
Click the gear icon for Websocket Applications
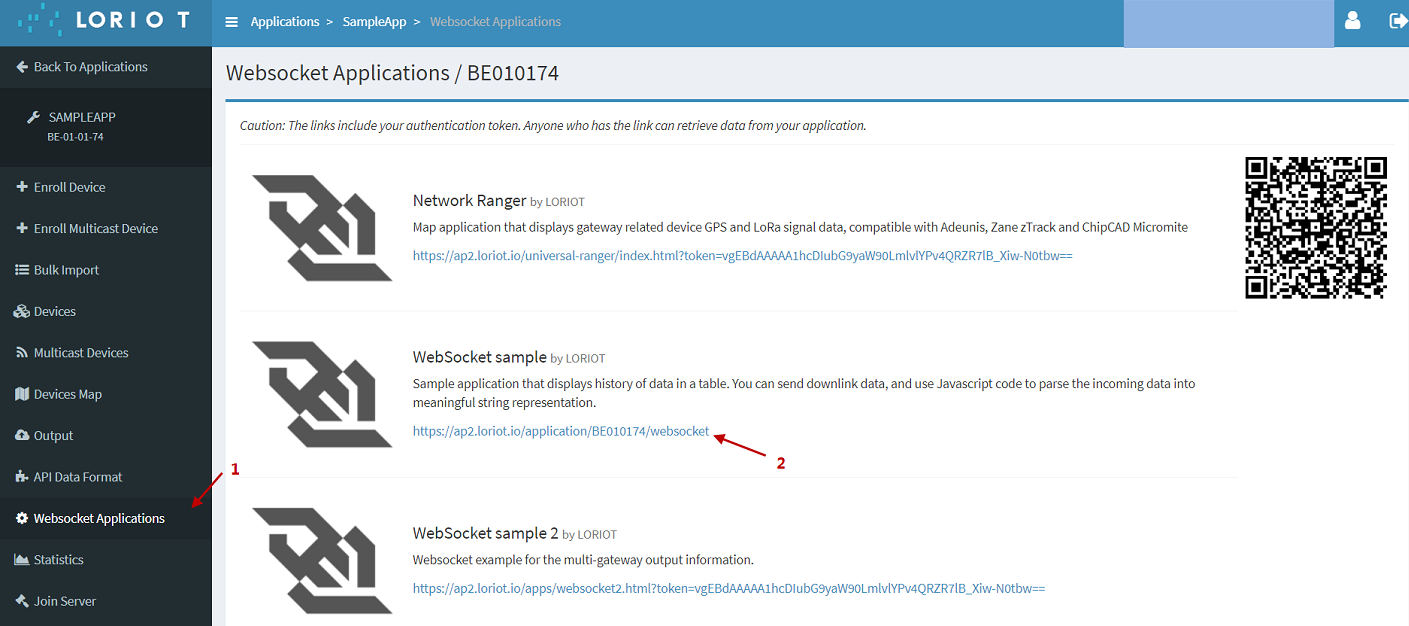[x=22, y=518]
